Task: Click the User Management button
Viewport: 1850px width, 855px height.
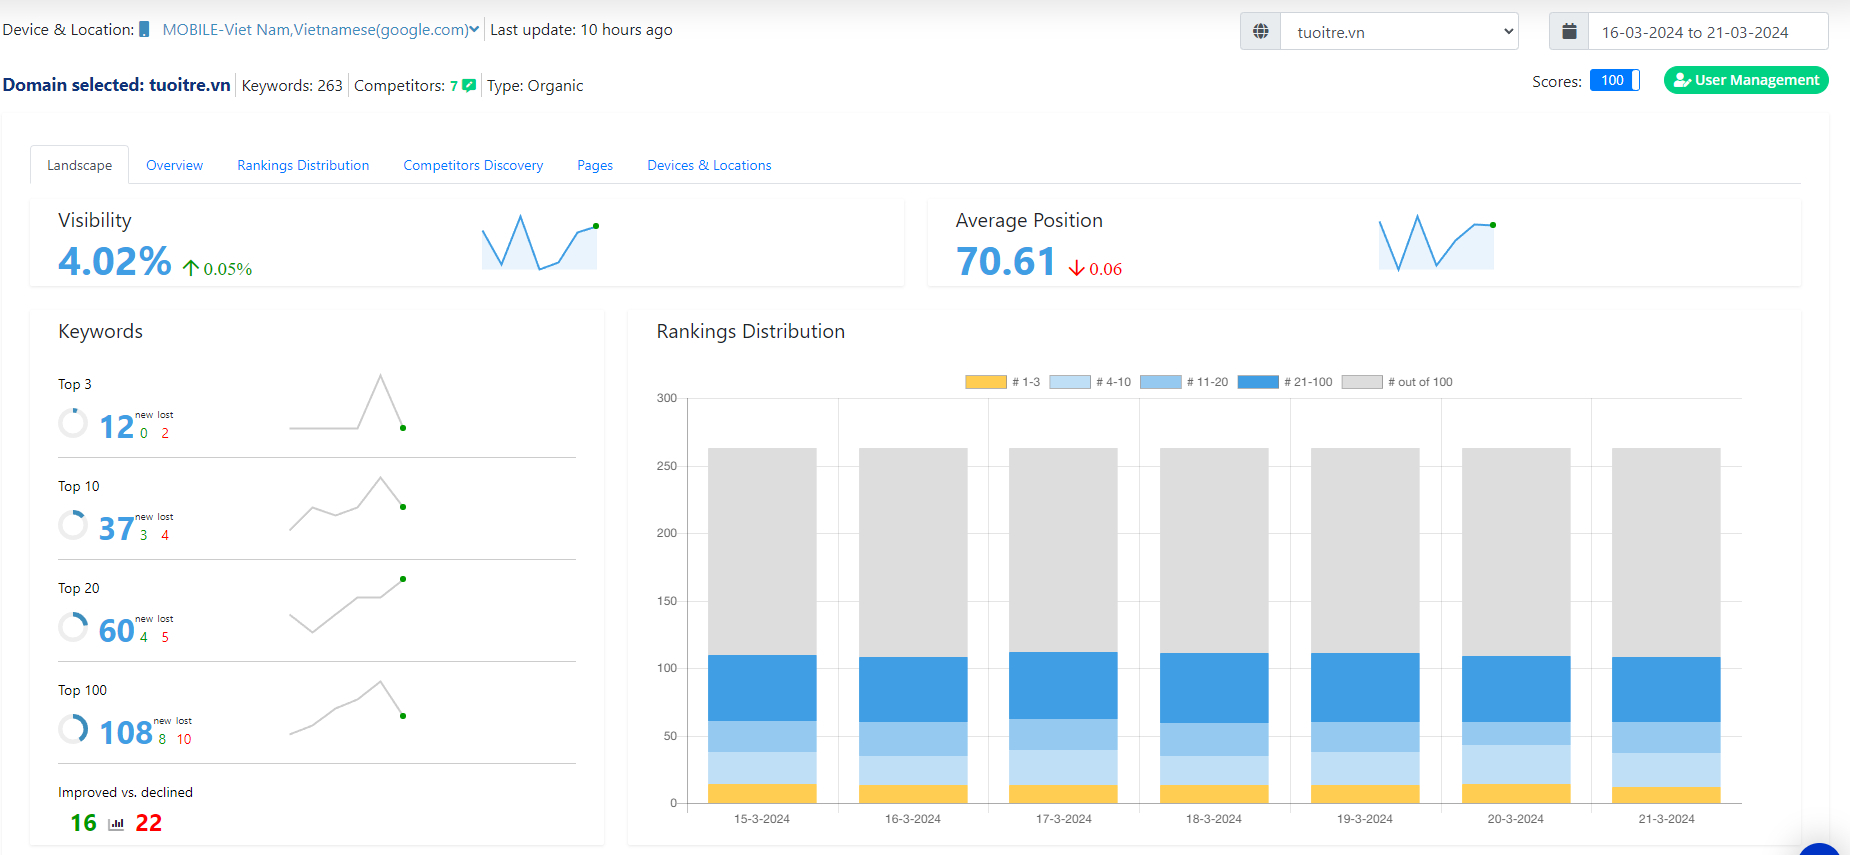Action: [x=1746, y=80]
